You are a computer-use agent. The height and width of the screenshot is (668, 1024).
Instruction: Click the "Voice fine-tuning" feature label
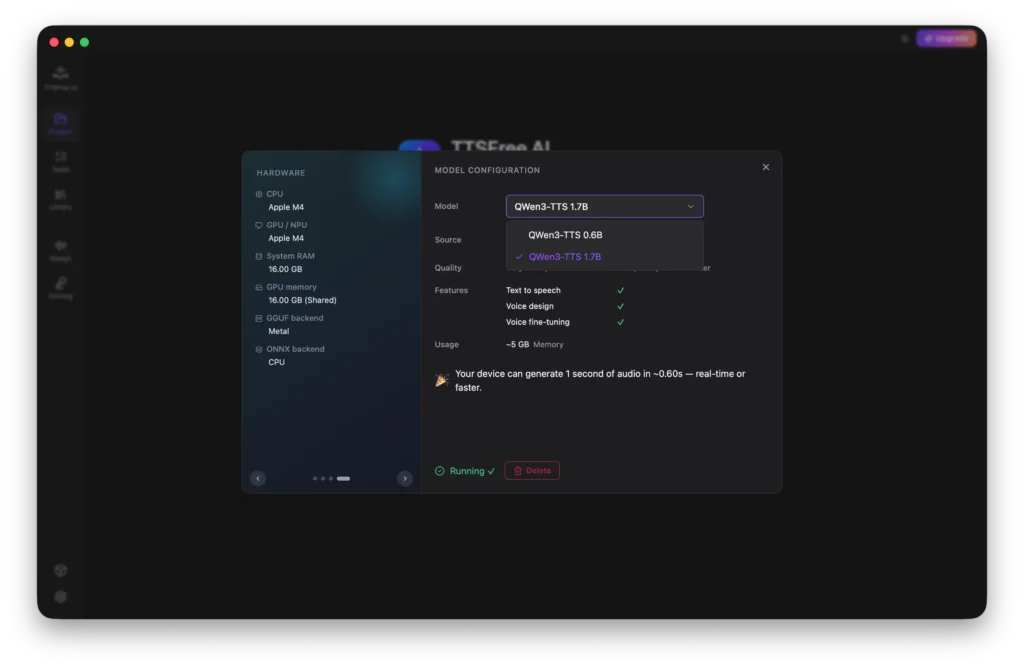tap(537, 322)
